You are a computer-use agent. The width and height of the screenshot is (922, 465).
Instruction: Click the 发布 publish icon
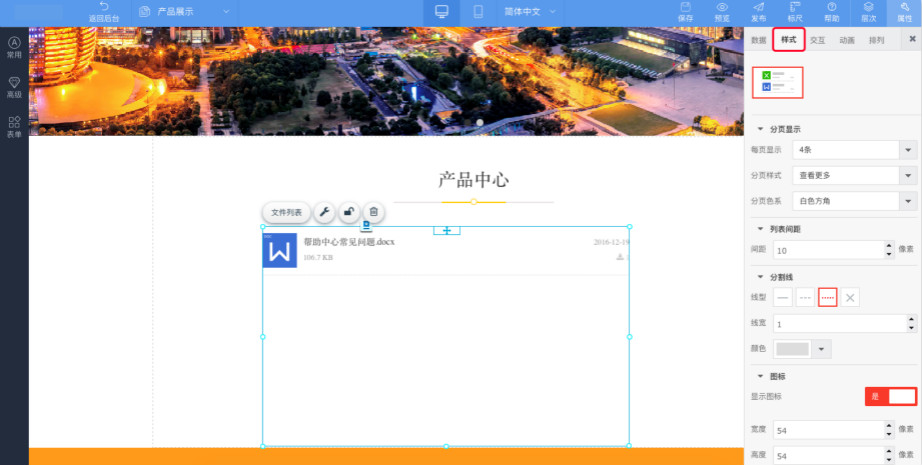tap(758, 12)
